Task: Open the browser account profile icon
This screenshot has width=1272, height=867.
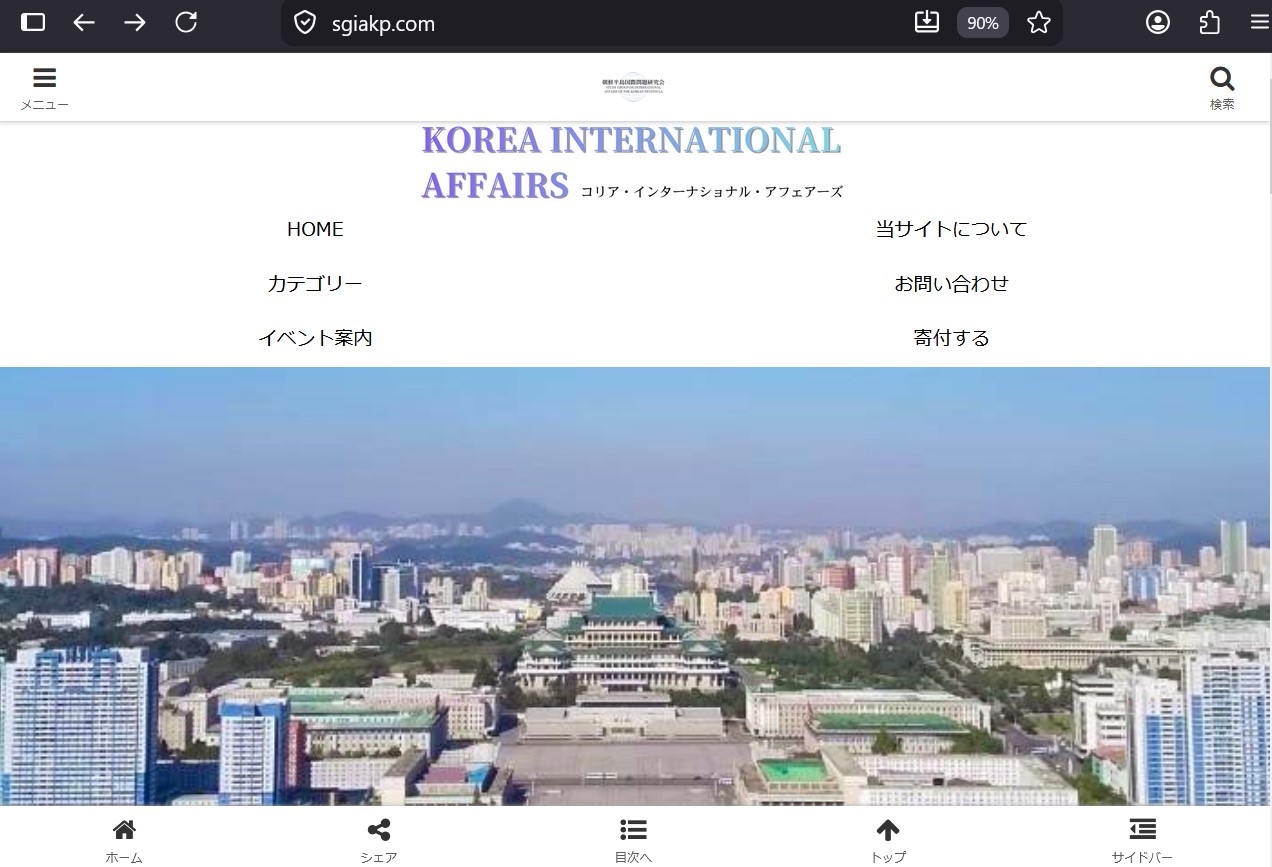Action: point(1158,22)
